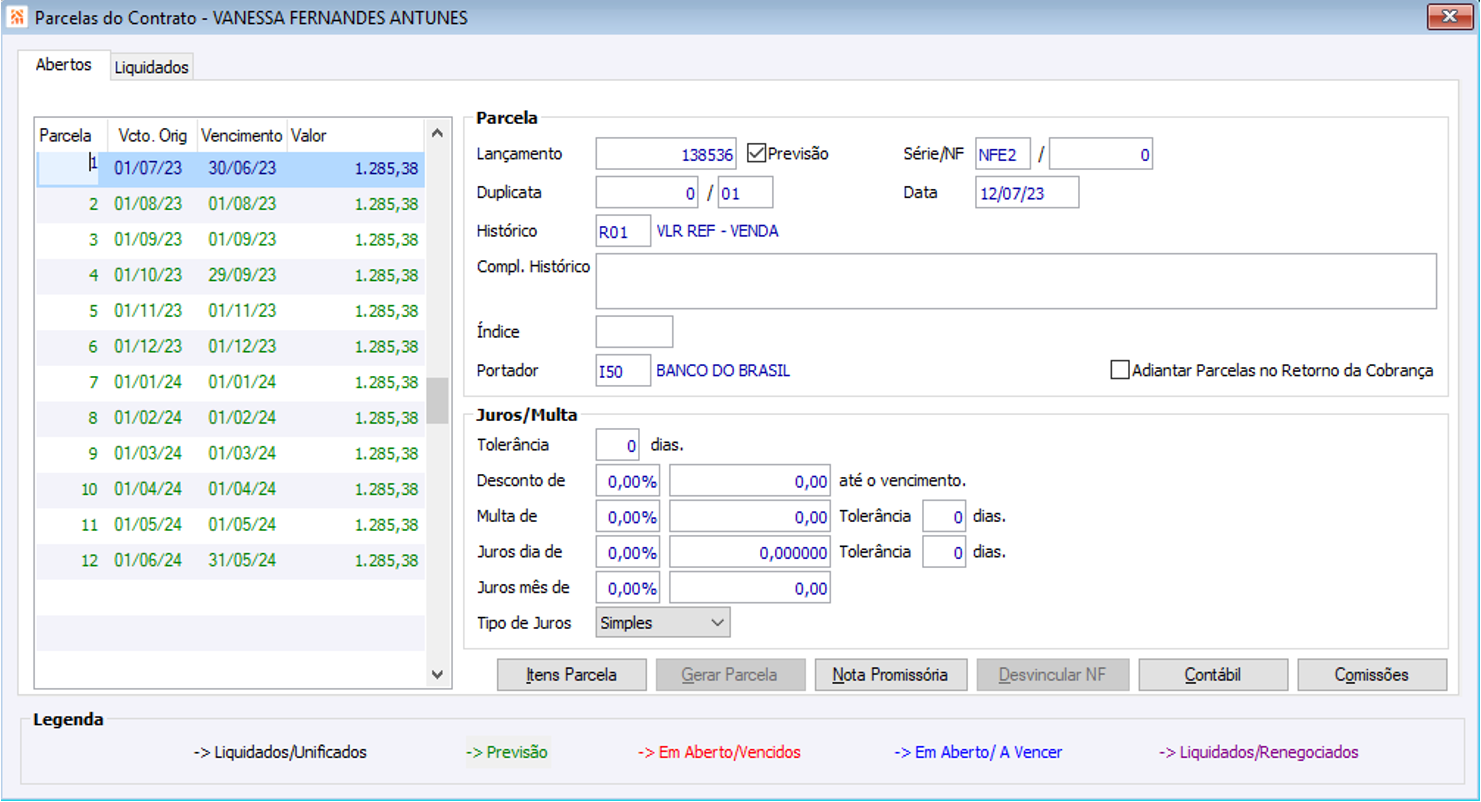Click the Itens Parcela button
Image resolution: width=1481 pixels, height=802 pixels.
click(x=572, y=675)
